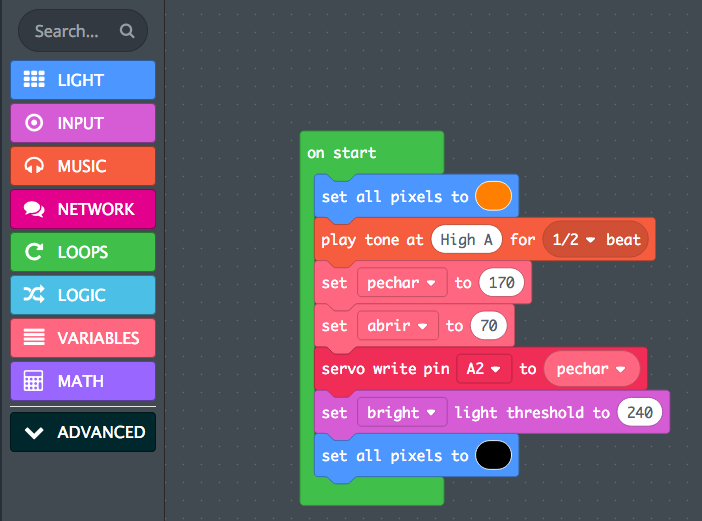Screen dimensions: 702x521
Task: Click the High A tone field
Action: click(x=465, y=240)
